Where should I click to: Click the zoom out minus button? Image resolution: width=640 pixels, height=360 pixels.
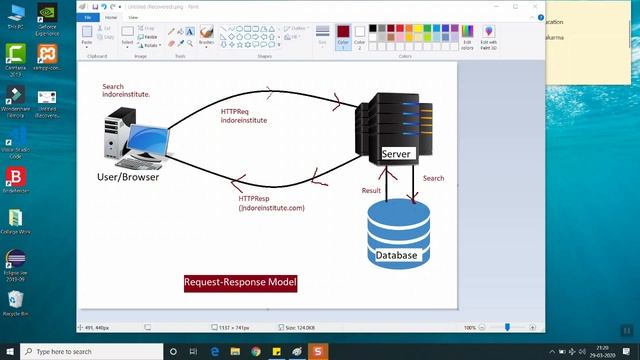482,327
